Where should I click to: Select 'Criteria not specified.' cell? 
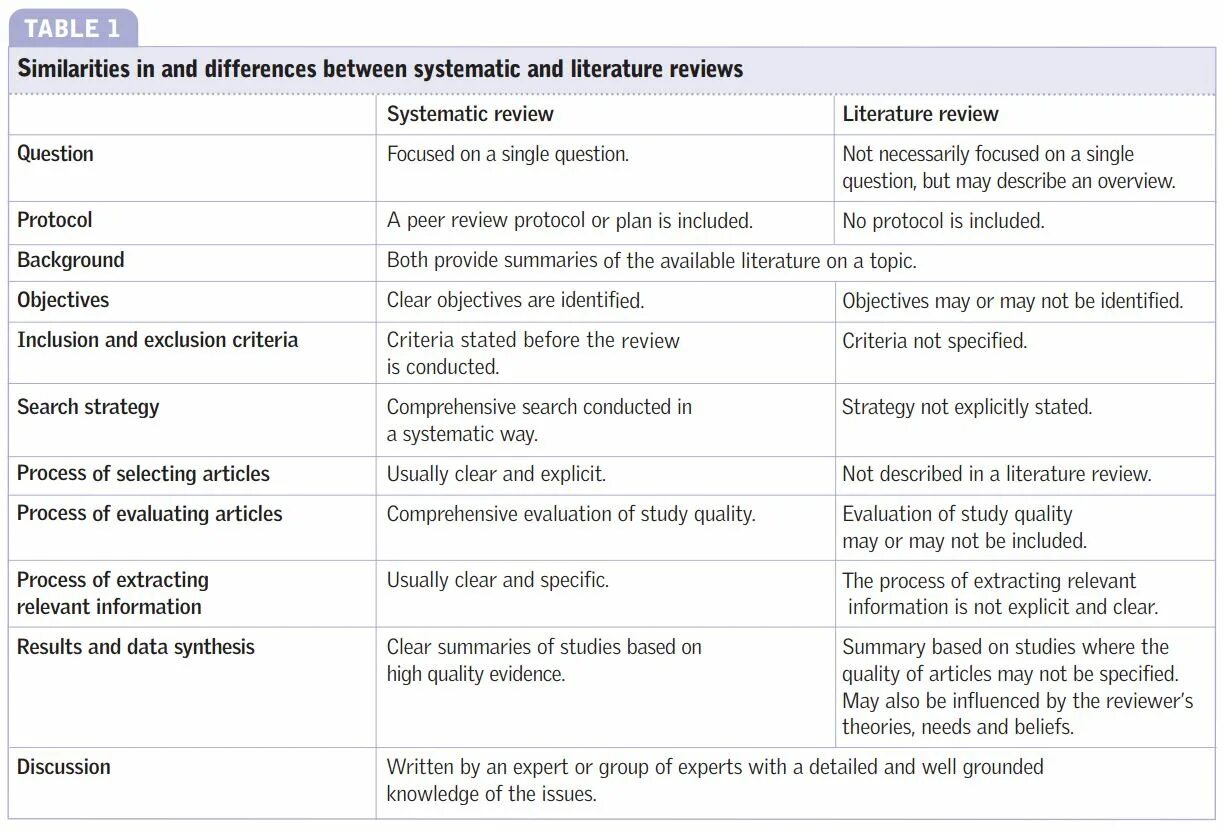tap(934, 341)
